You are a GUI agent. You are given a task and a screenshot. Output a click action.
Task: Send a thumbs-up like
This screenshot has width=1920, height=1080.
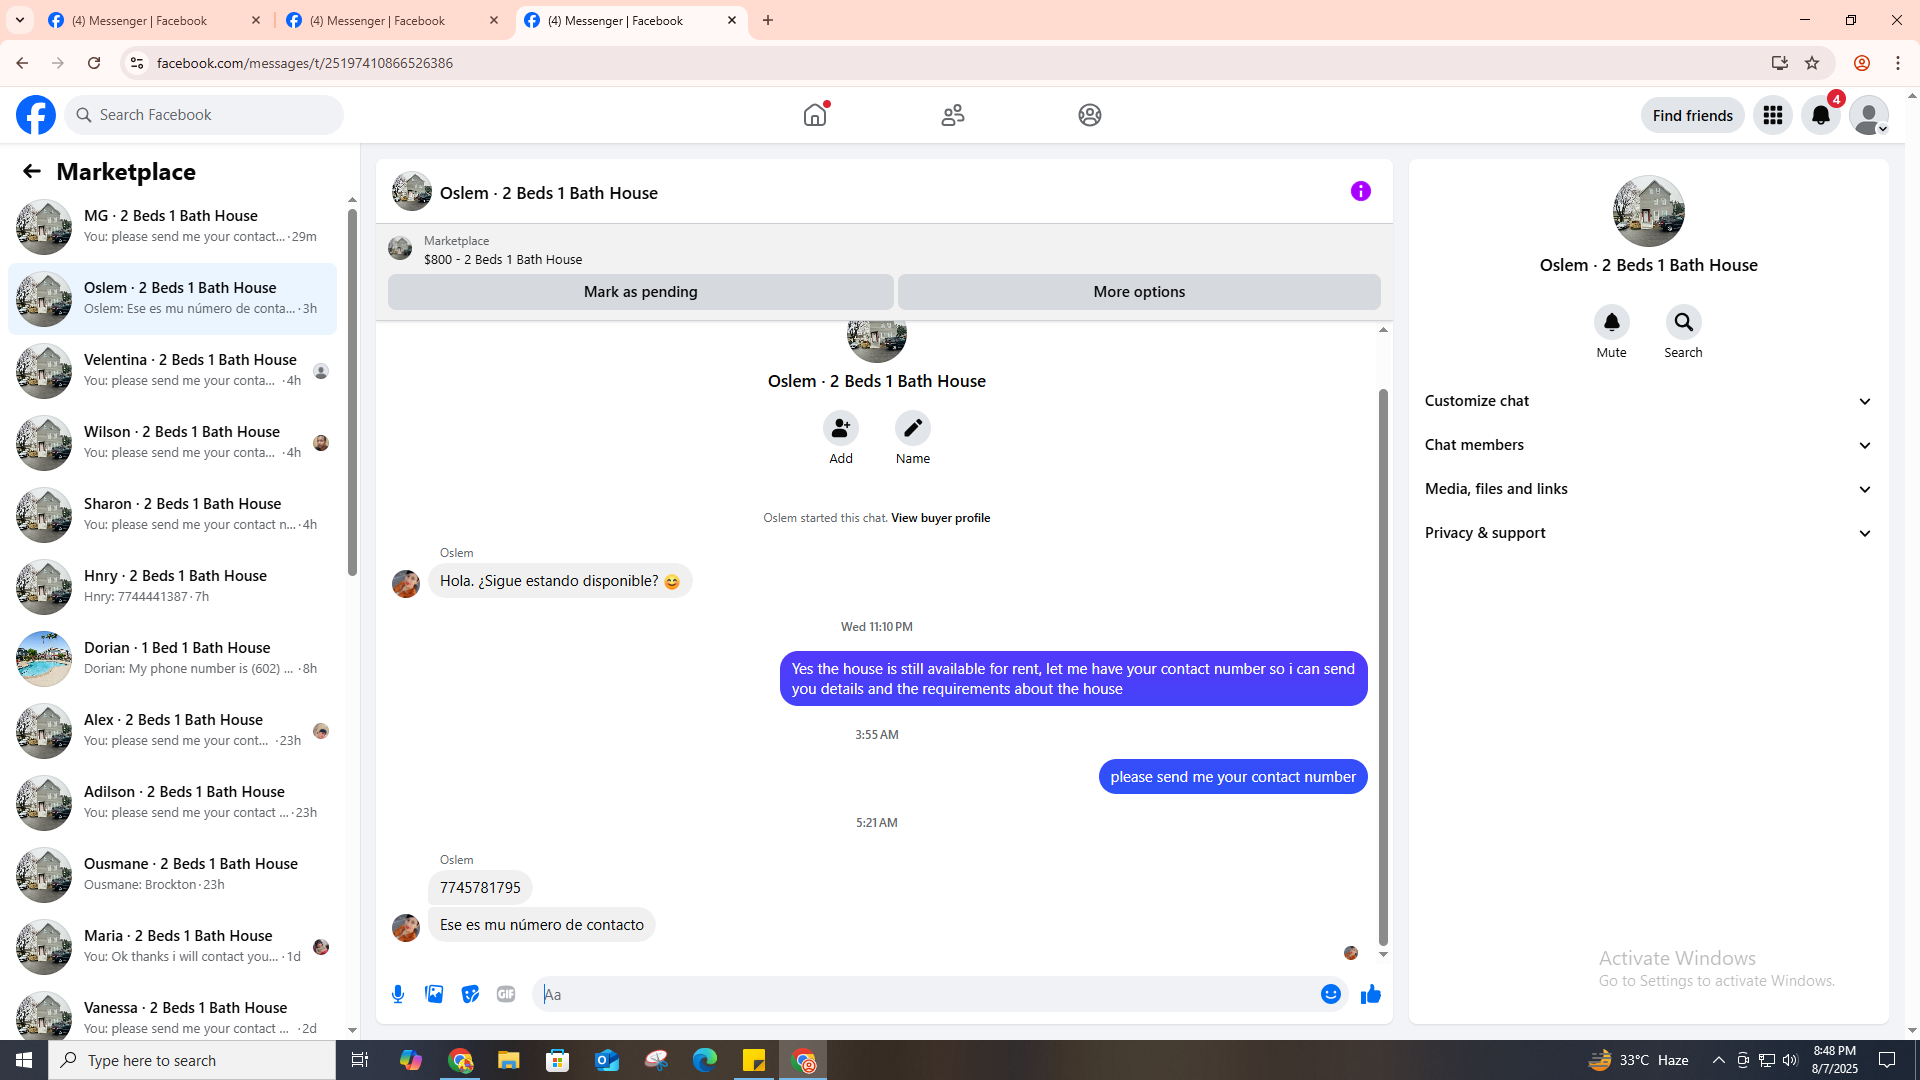pyautogui.click(x=1371, y=994)
